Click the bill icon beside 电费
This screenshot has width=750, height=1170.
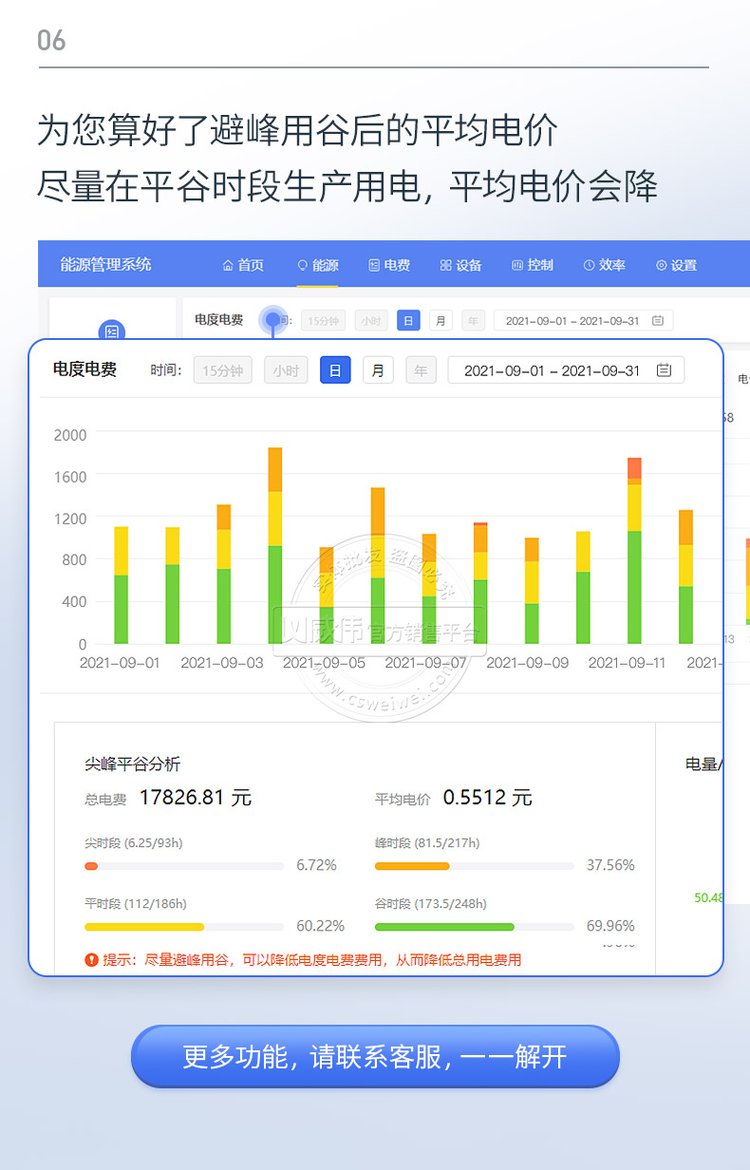pos(374,265)
